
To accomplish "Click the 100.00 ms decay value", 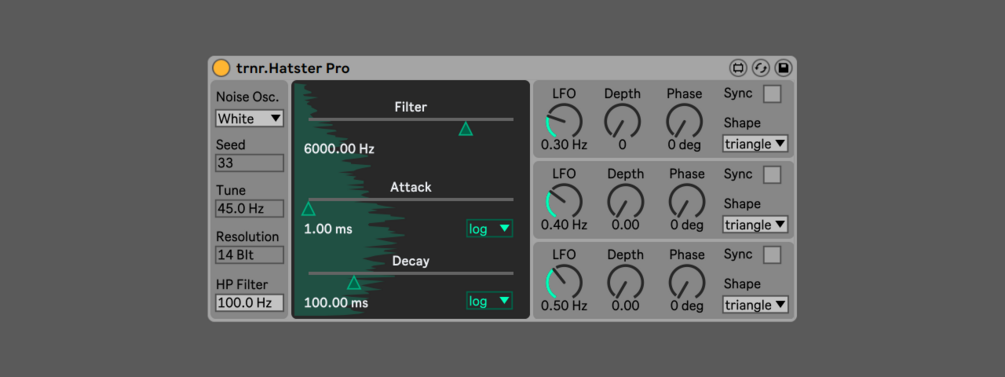I will tap(336, 303).
